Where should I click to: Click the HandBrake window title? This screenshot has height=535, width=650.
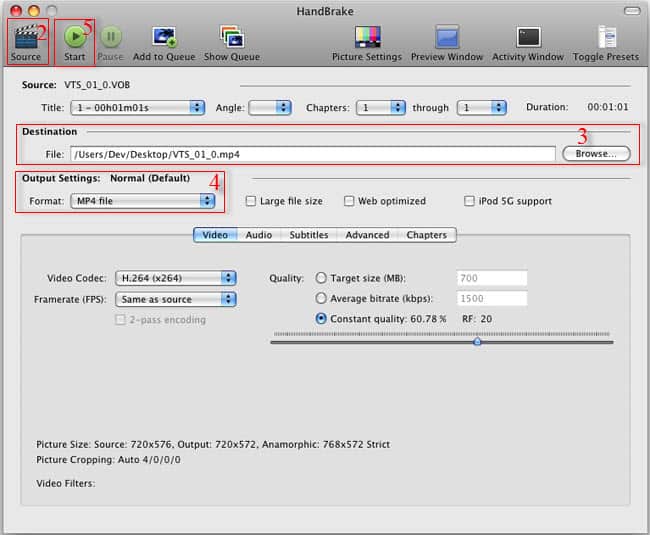pyautogui.click(x=325, y=11)
